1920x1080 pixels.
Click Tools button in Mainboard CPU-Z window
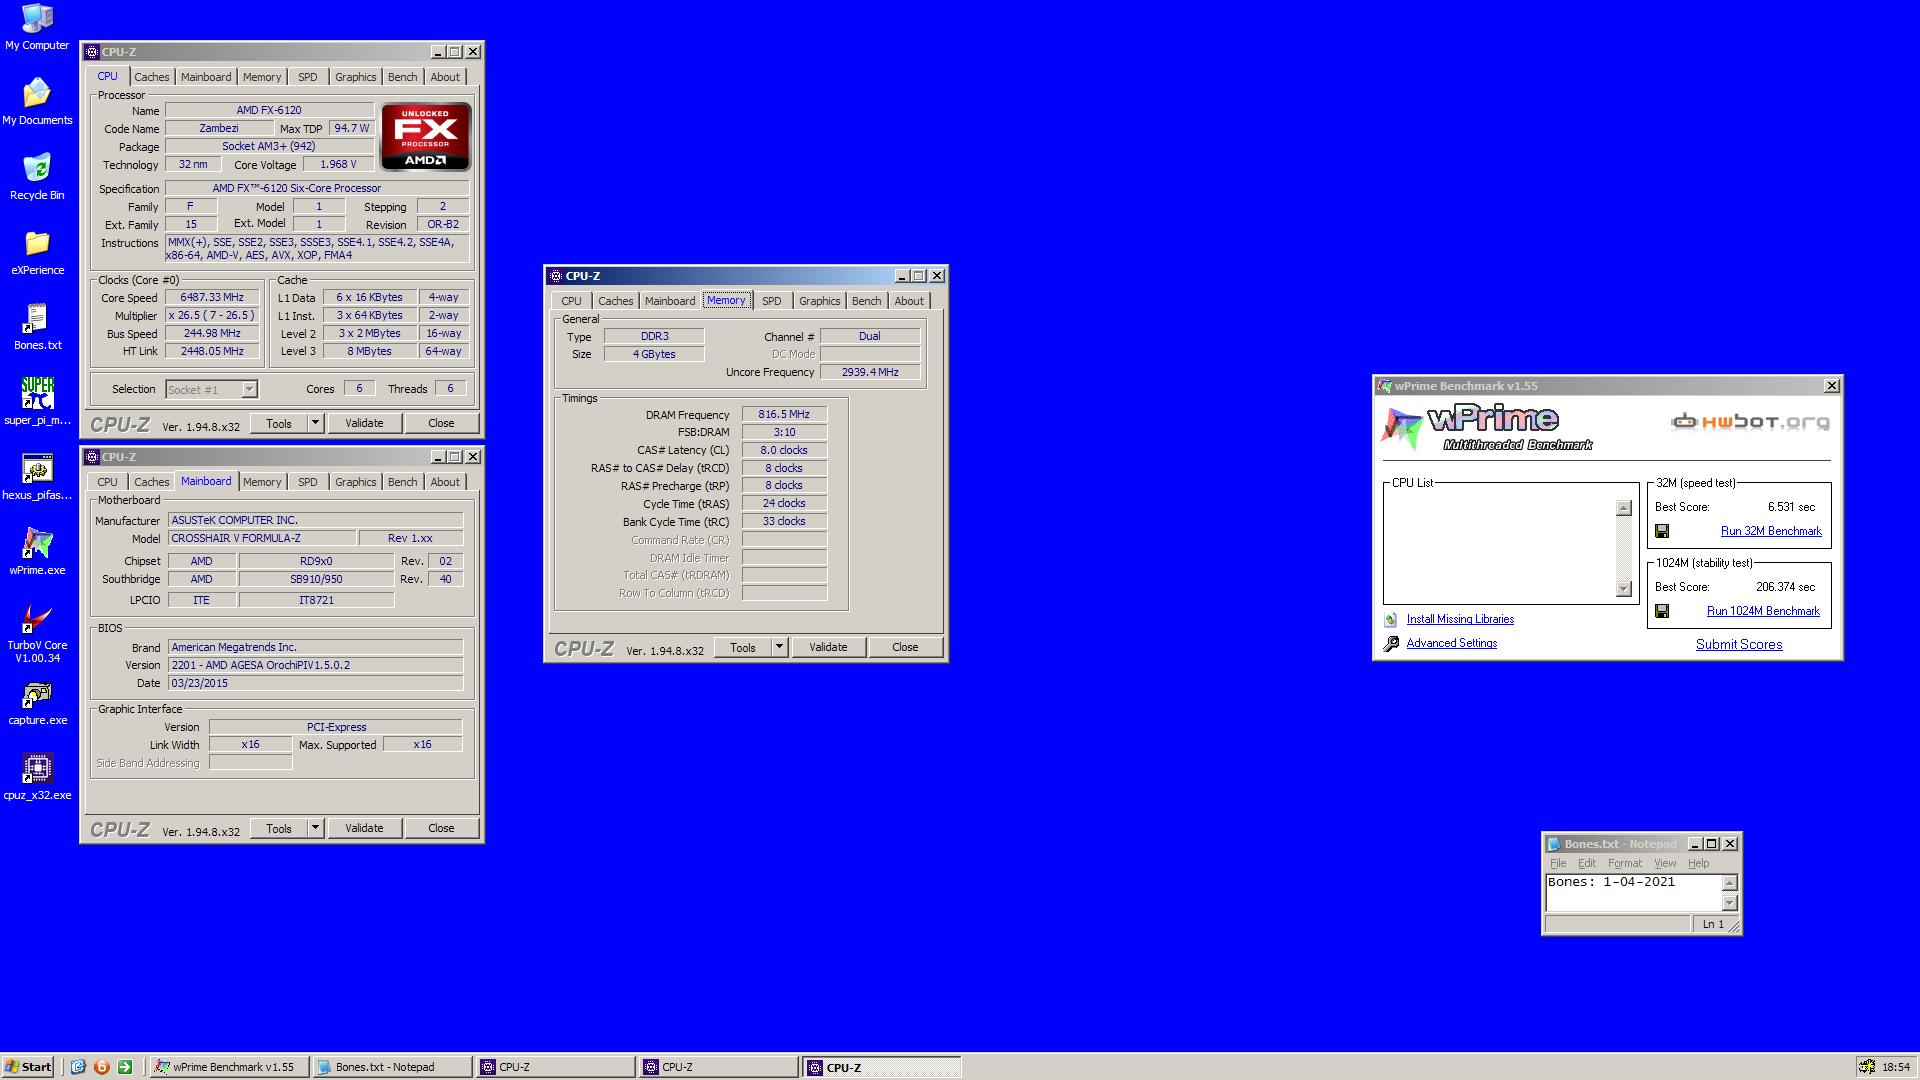279,828
